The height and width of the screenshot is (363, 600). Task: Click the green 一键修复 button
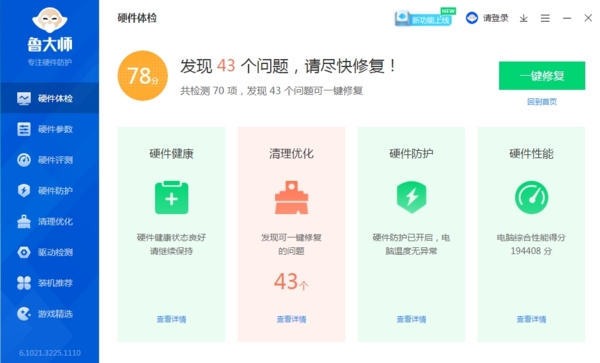542,76
